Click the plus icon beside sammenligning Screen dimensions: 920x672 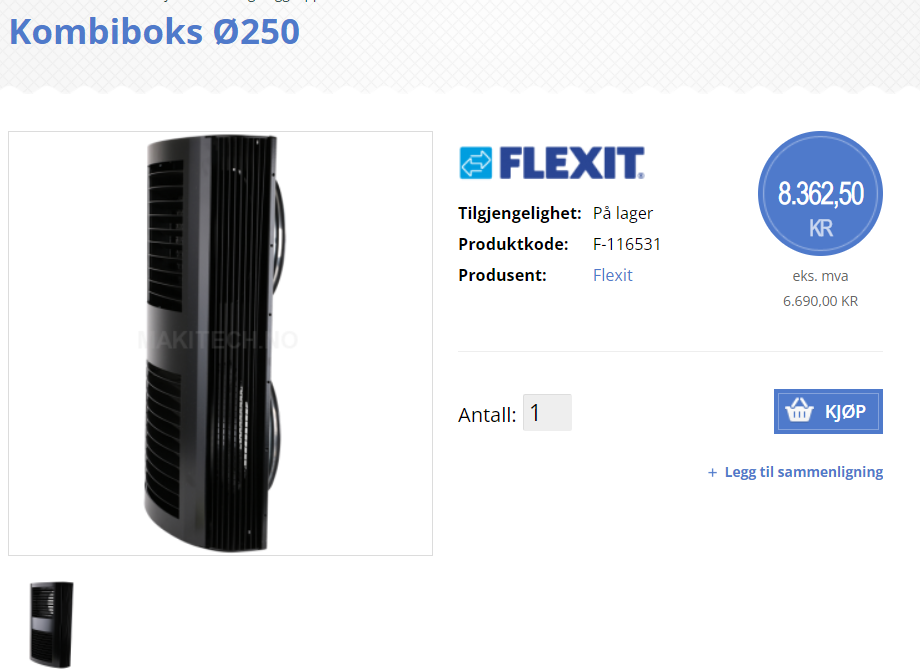pos(712,472)
